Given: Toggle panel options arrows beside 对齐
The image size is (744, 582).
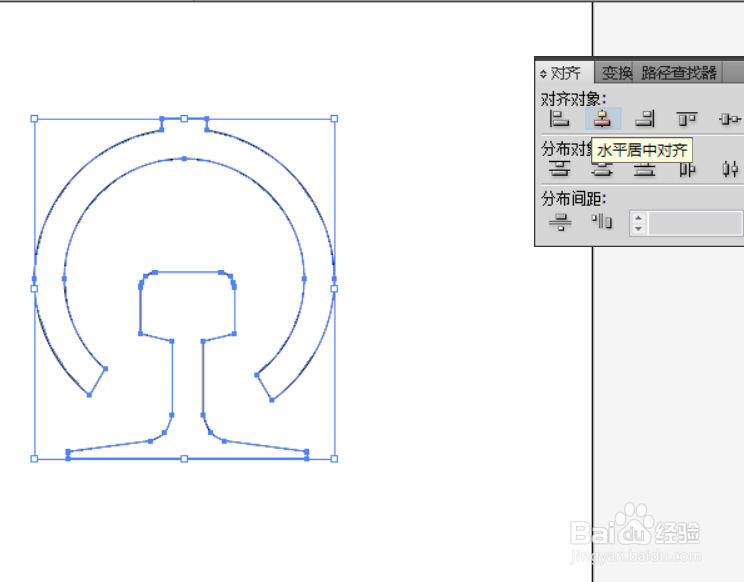Looking at the screenshot, I should 543,74.
